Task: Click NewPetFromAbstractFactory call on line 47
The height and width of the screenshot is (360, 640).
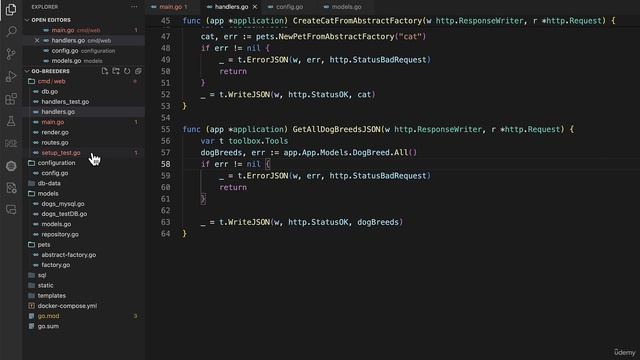Action: tap(337, 37)
